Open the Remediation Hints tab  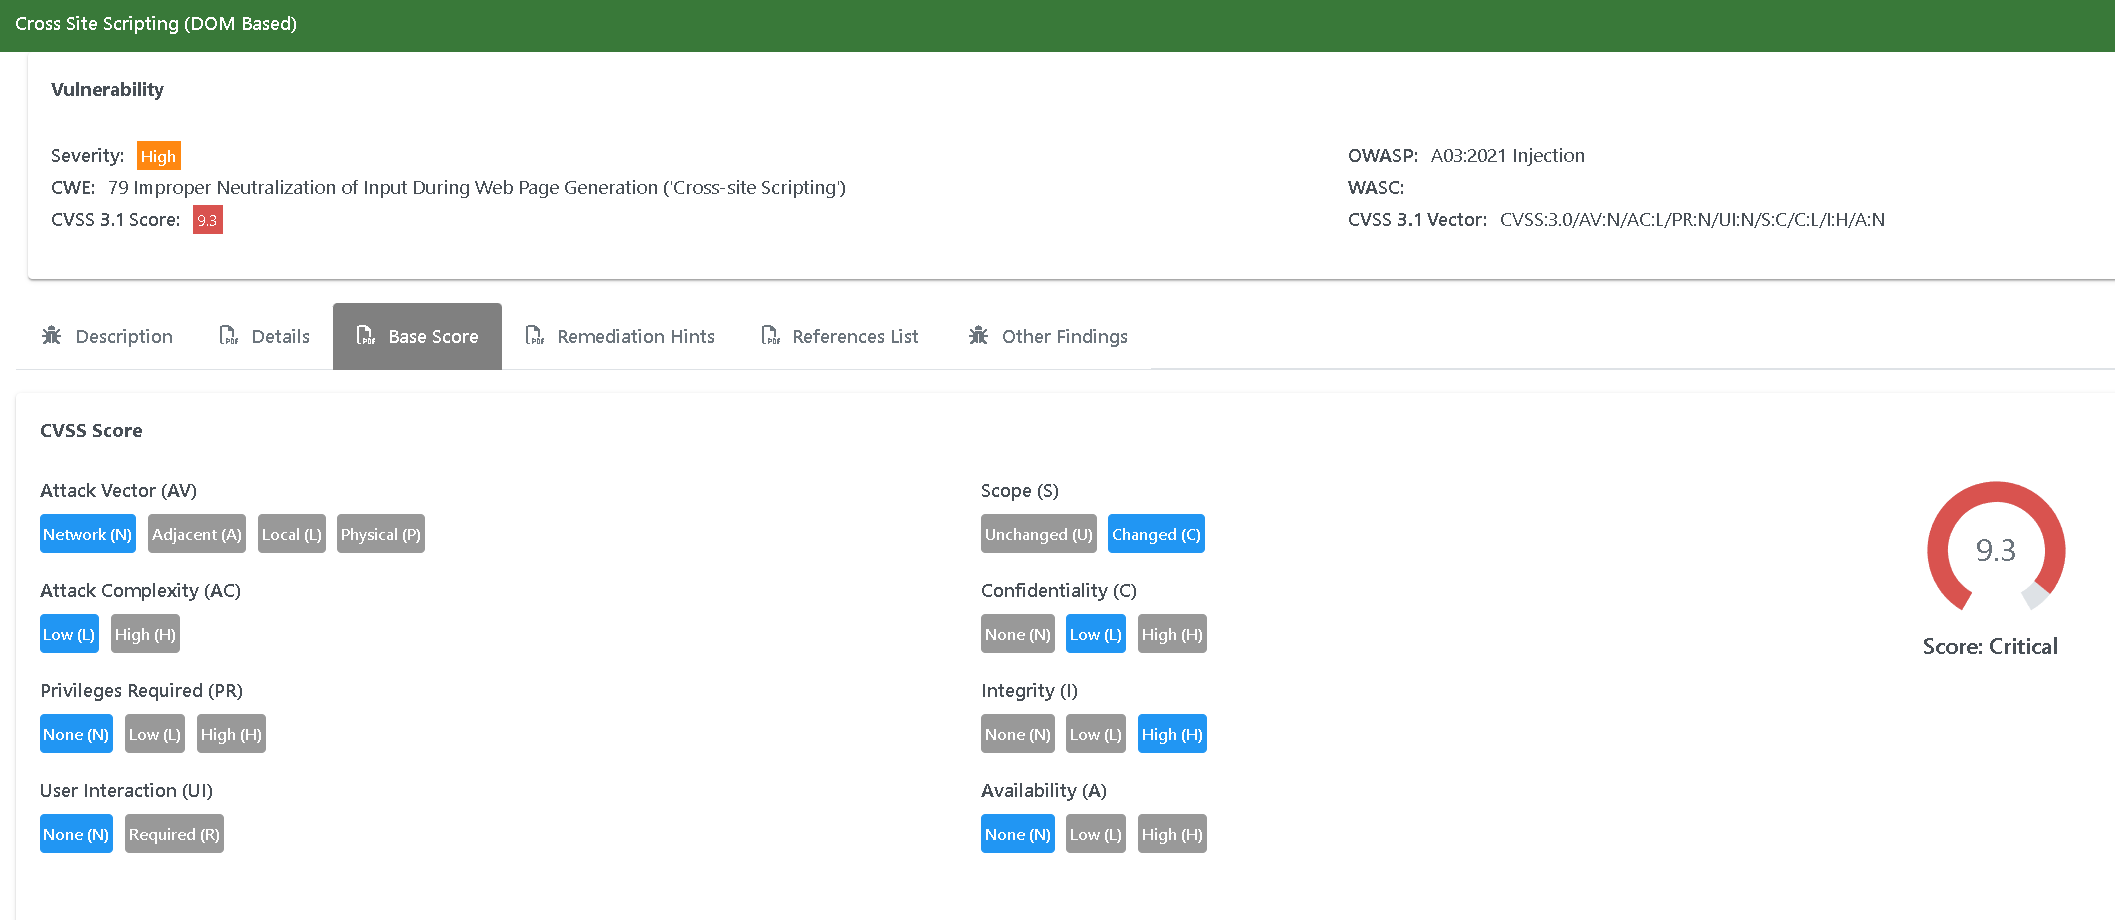[635, 337]
